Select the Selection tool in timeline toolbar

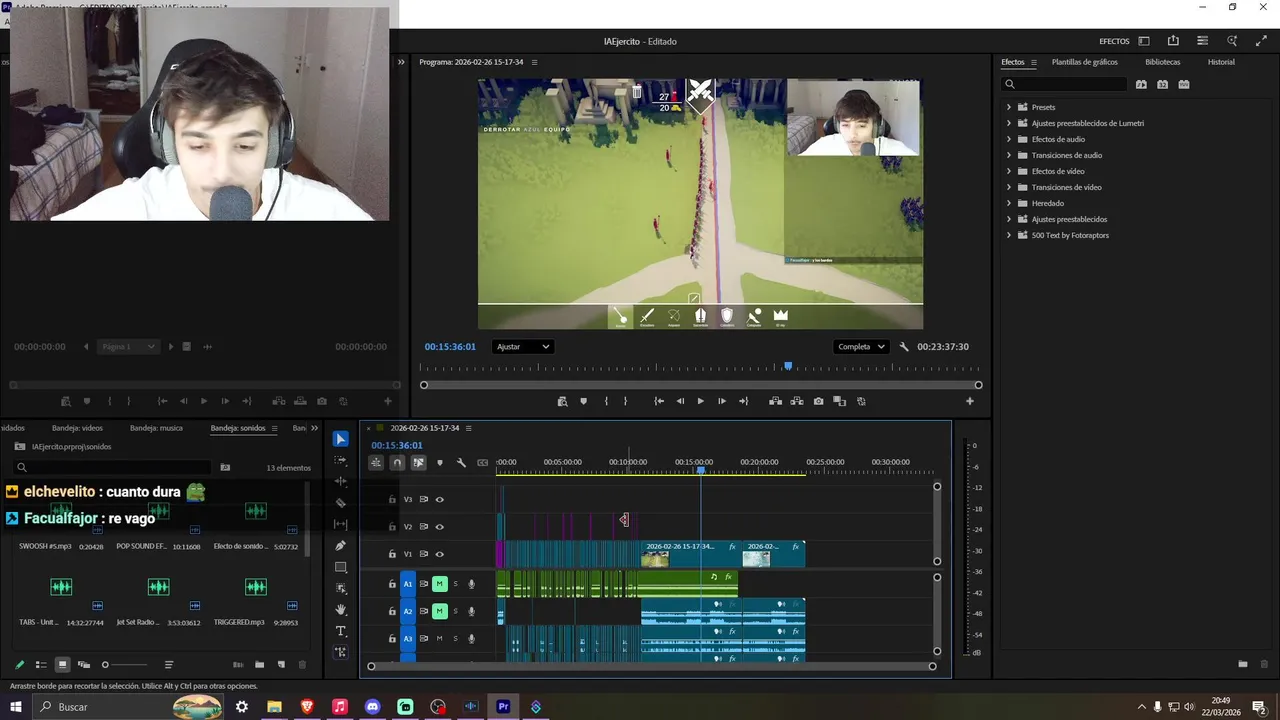[x=340, y=439]
